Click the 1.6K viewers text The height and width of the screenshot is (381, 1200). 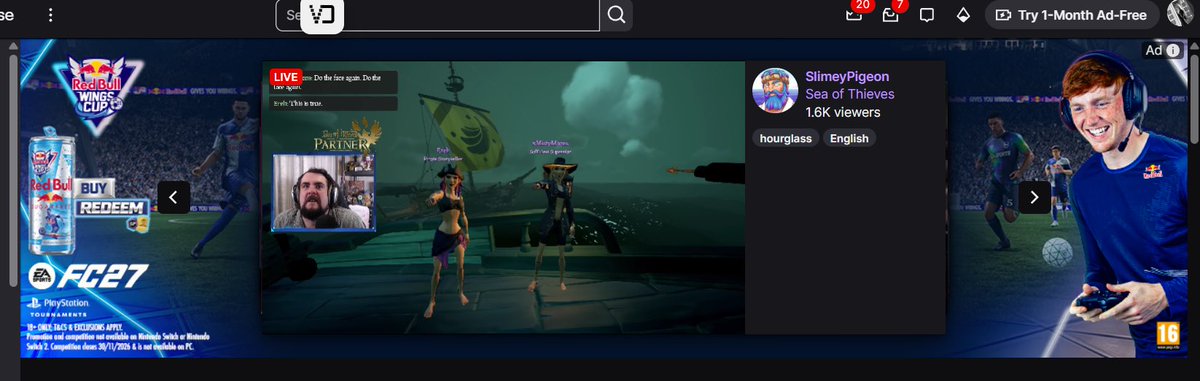click(x=843, y=113)
